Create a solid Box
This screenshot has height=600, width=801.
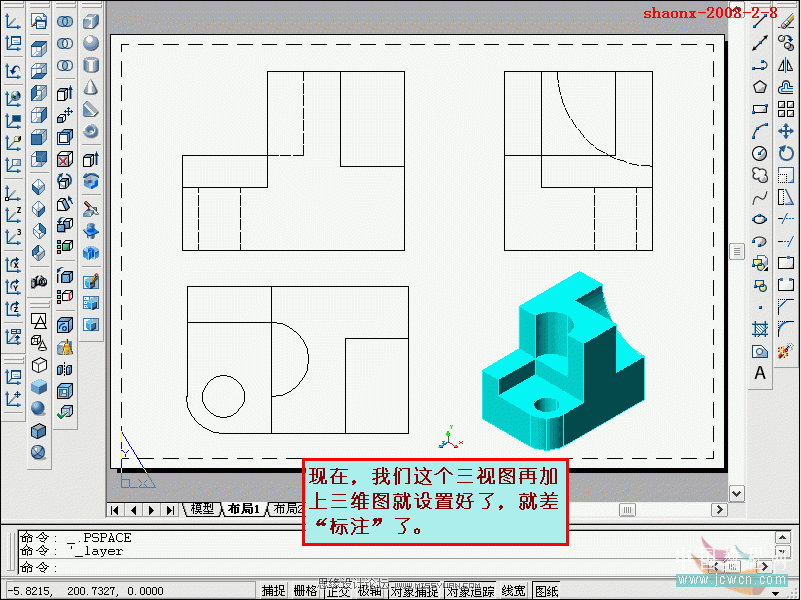(91, 21)
